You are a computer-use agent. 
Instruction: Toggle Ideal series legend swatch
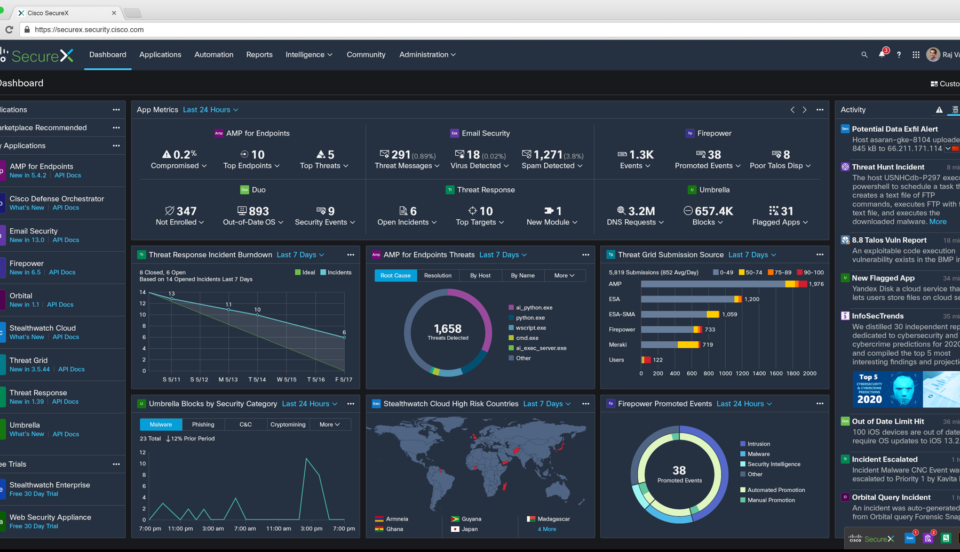pyautogui.click(x=298, y=272)
